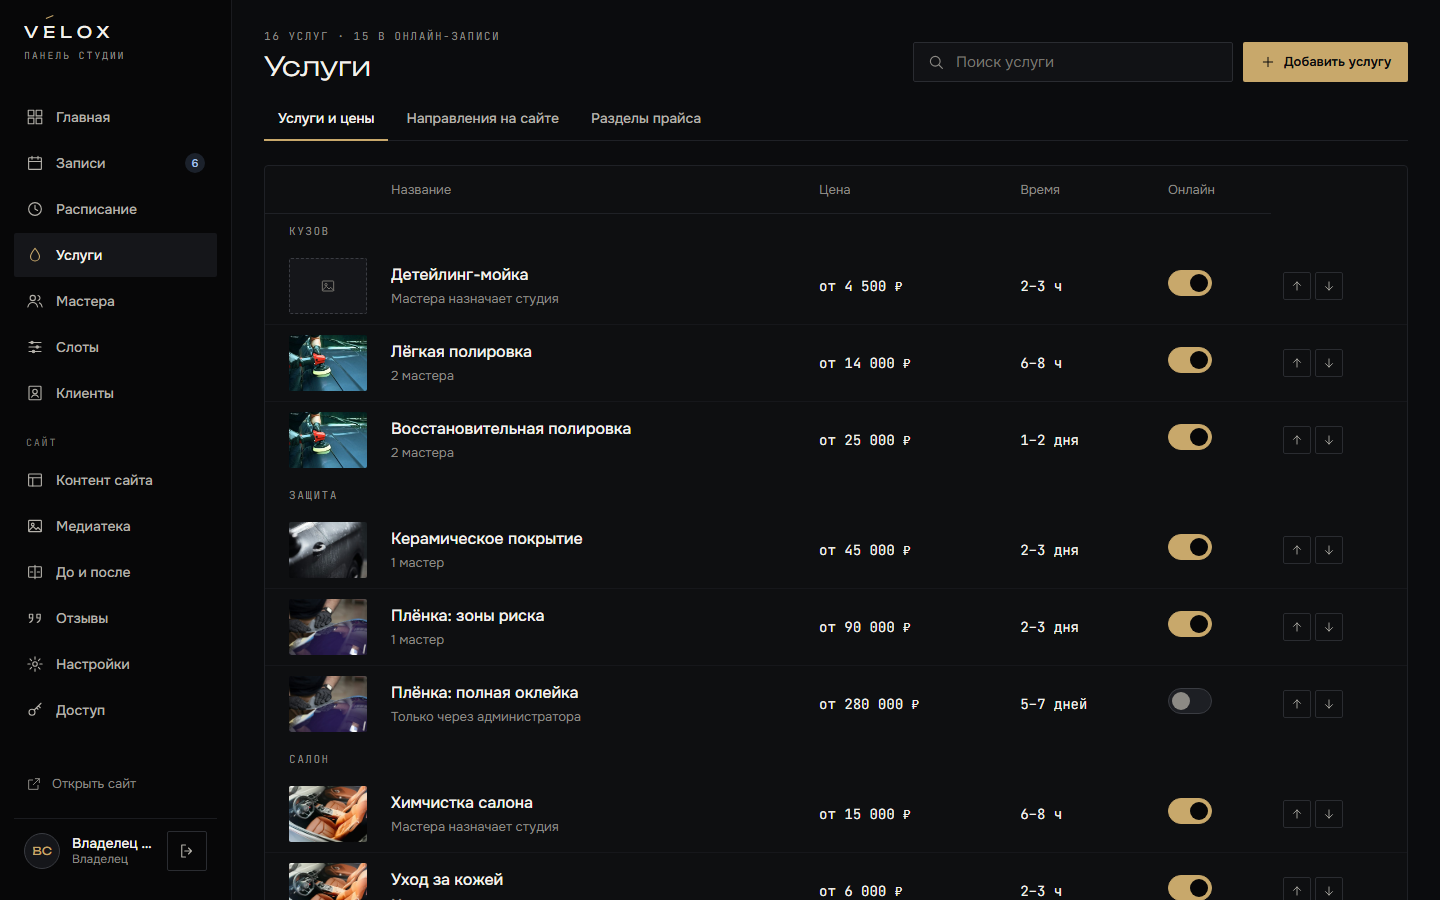This screenshot has width=1440, height=900.
Task: Click the Главная grid icon in sidebar
Action: click(x=35, y=117)
